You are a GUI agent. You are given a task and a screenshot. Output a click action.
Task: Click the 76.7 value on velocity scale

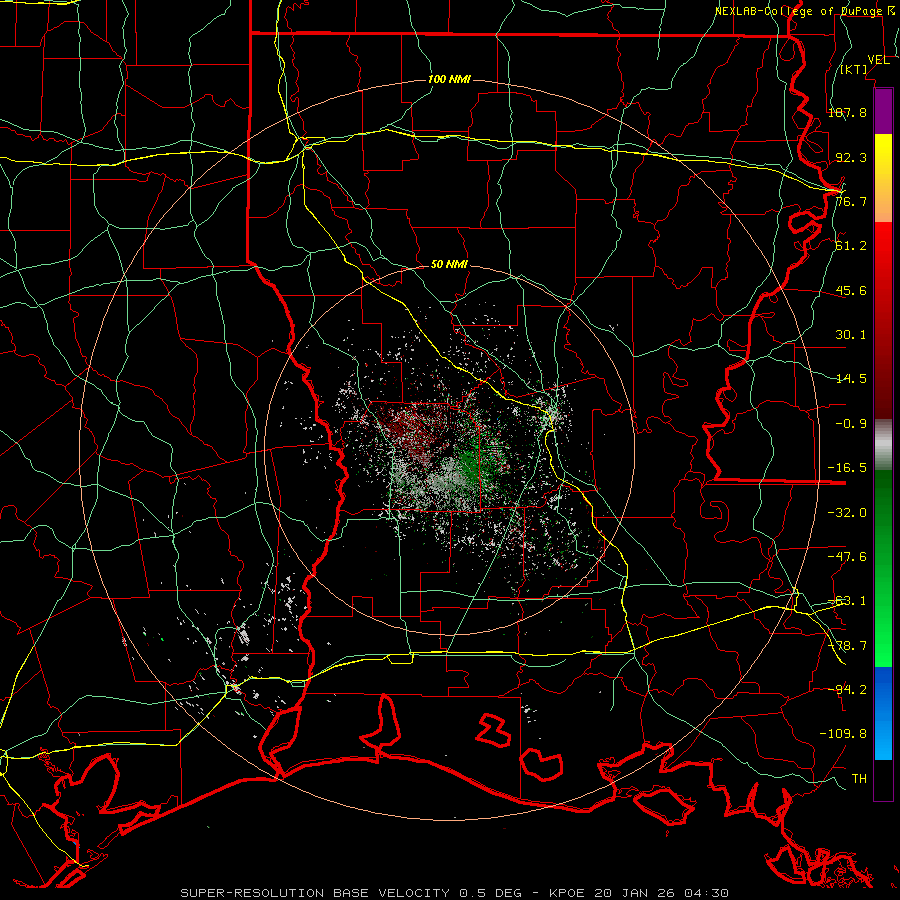point(851,201)
